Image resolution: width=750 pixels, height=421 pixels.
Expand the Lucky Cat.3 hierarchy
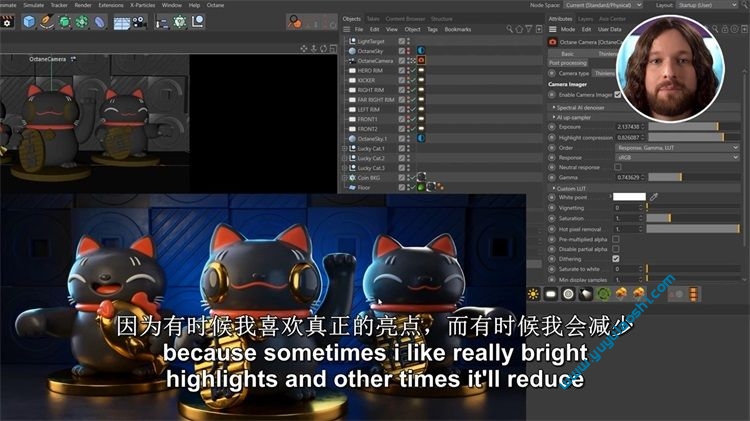(344, 168)
